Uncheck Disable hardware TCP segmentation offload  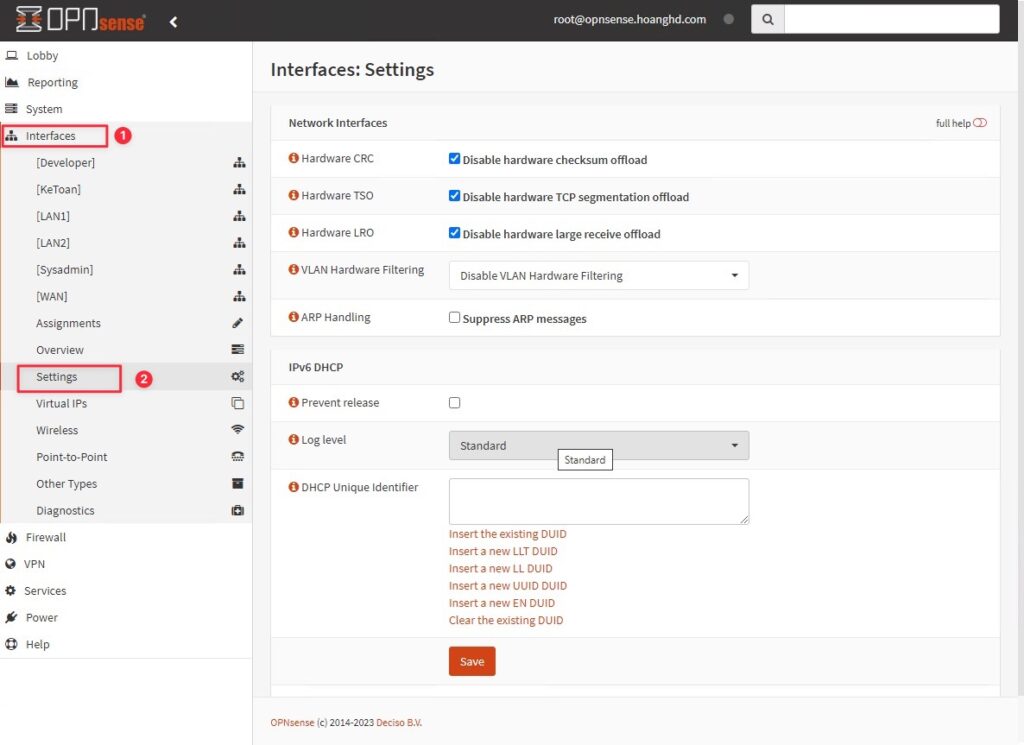(x=455, y=196)
